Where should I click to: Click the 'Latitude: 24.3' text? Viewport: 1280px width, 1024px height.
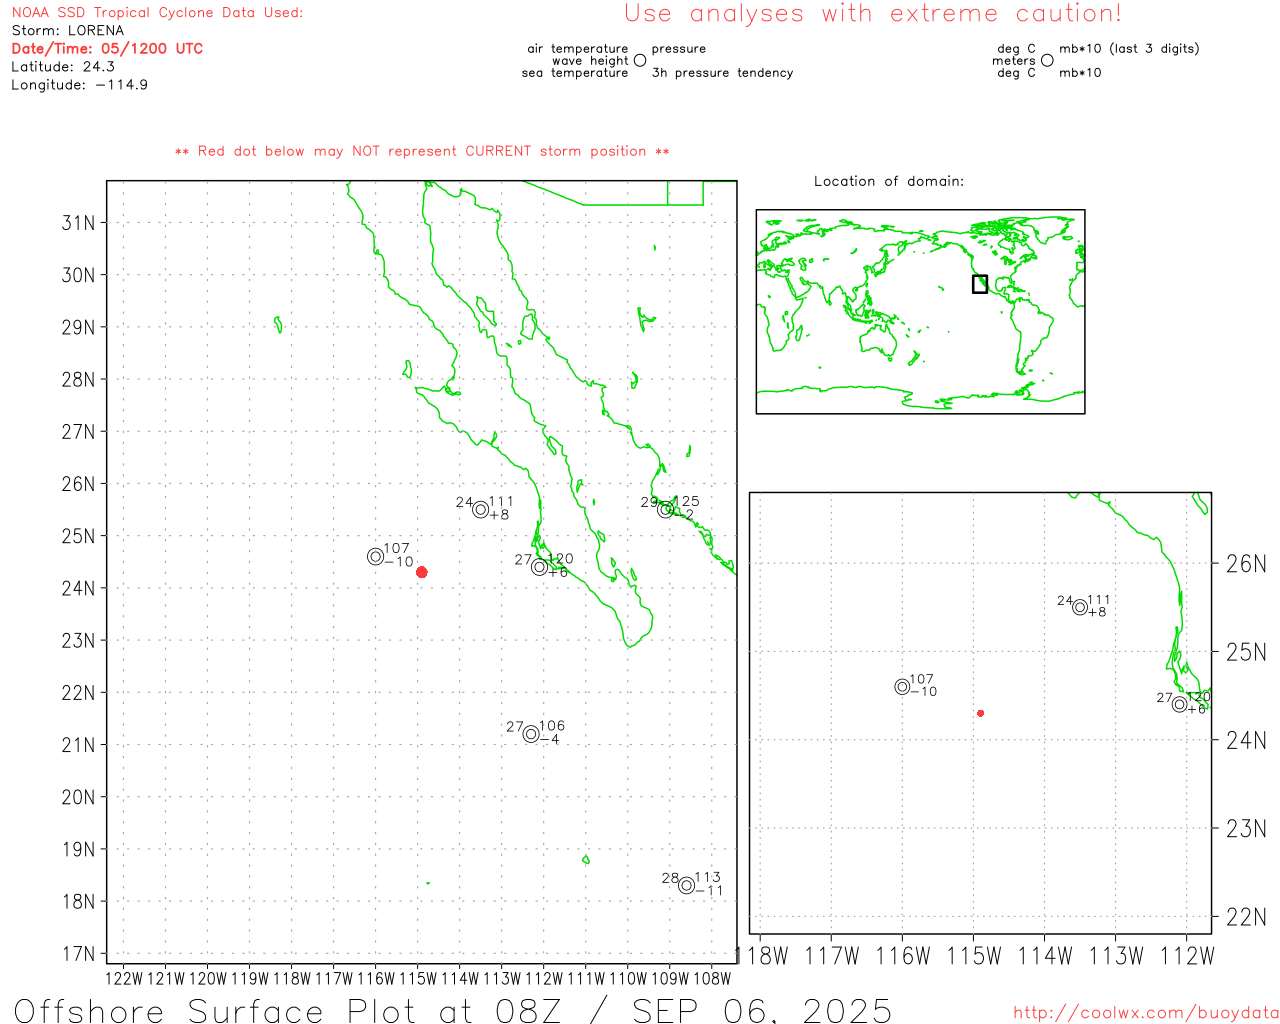point(63,67)
